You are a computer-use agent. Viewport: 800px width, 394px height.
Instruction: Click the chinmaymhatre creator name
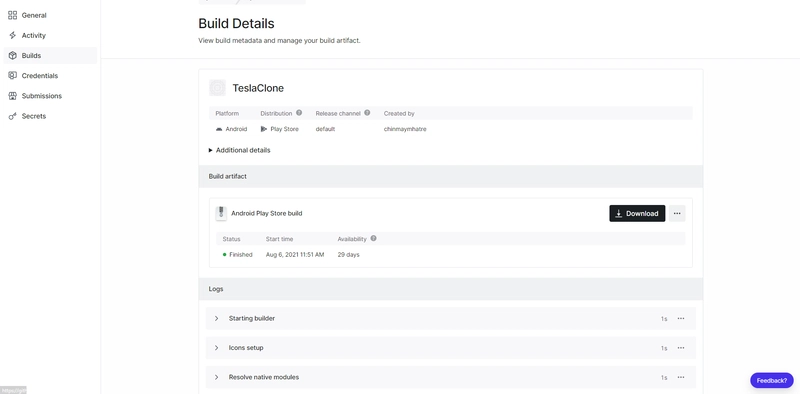click(405, 129)
